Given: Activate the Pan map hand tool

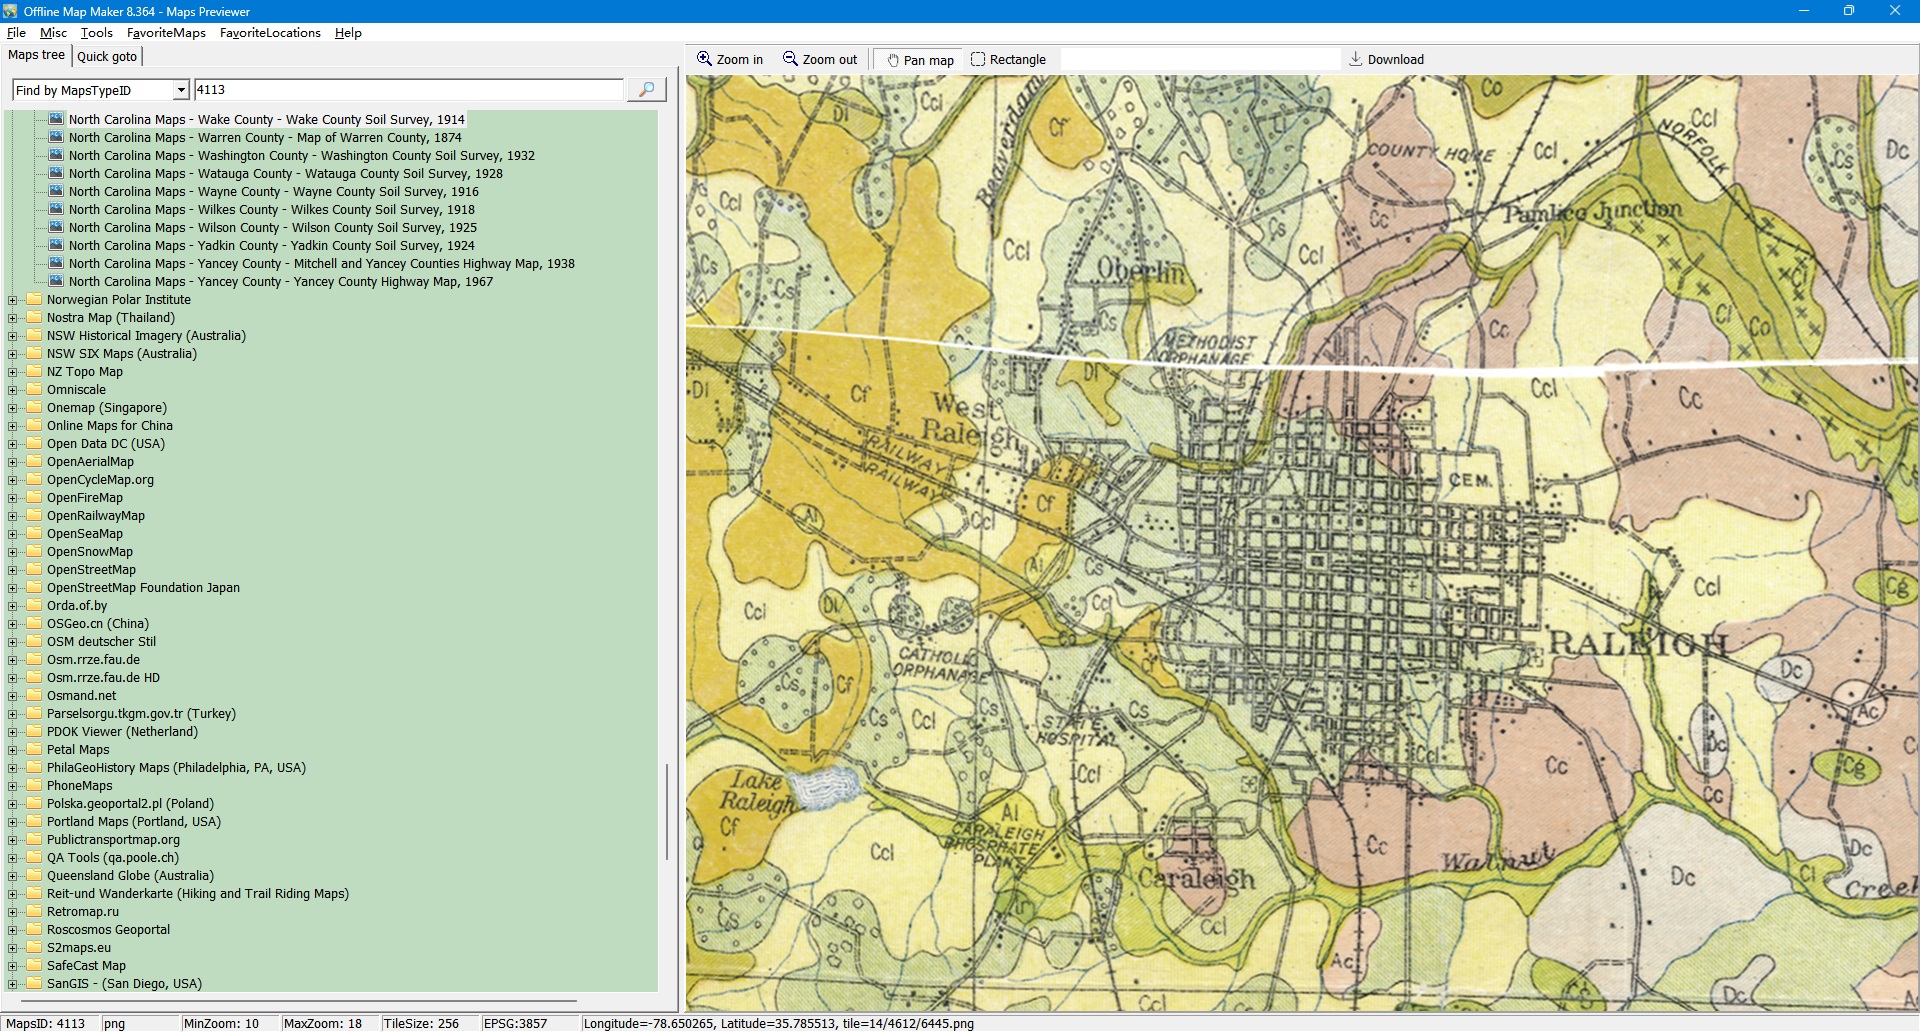Looking at the screenshot, I should tap(893, 60).
